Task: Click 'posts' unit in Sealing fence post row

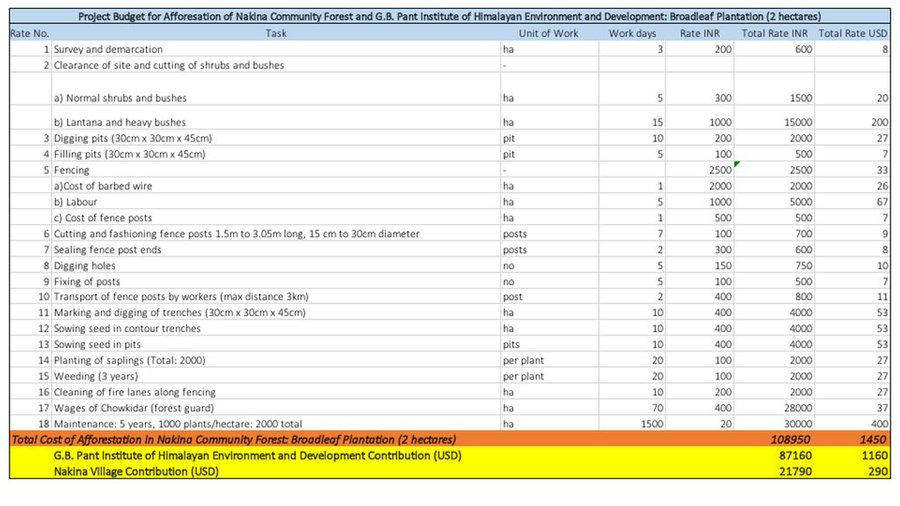Action: (x=515, y=250)
